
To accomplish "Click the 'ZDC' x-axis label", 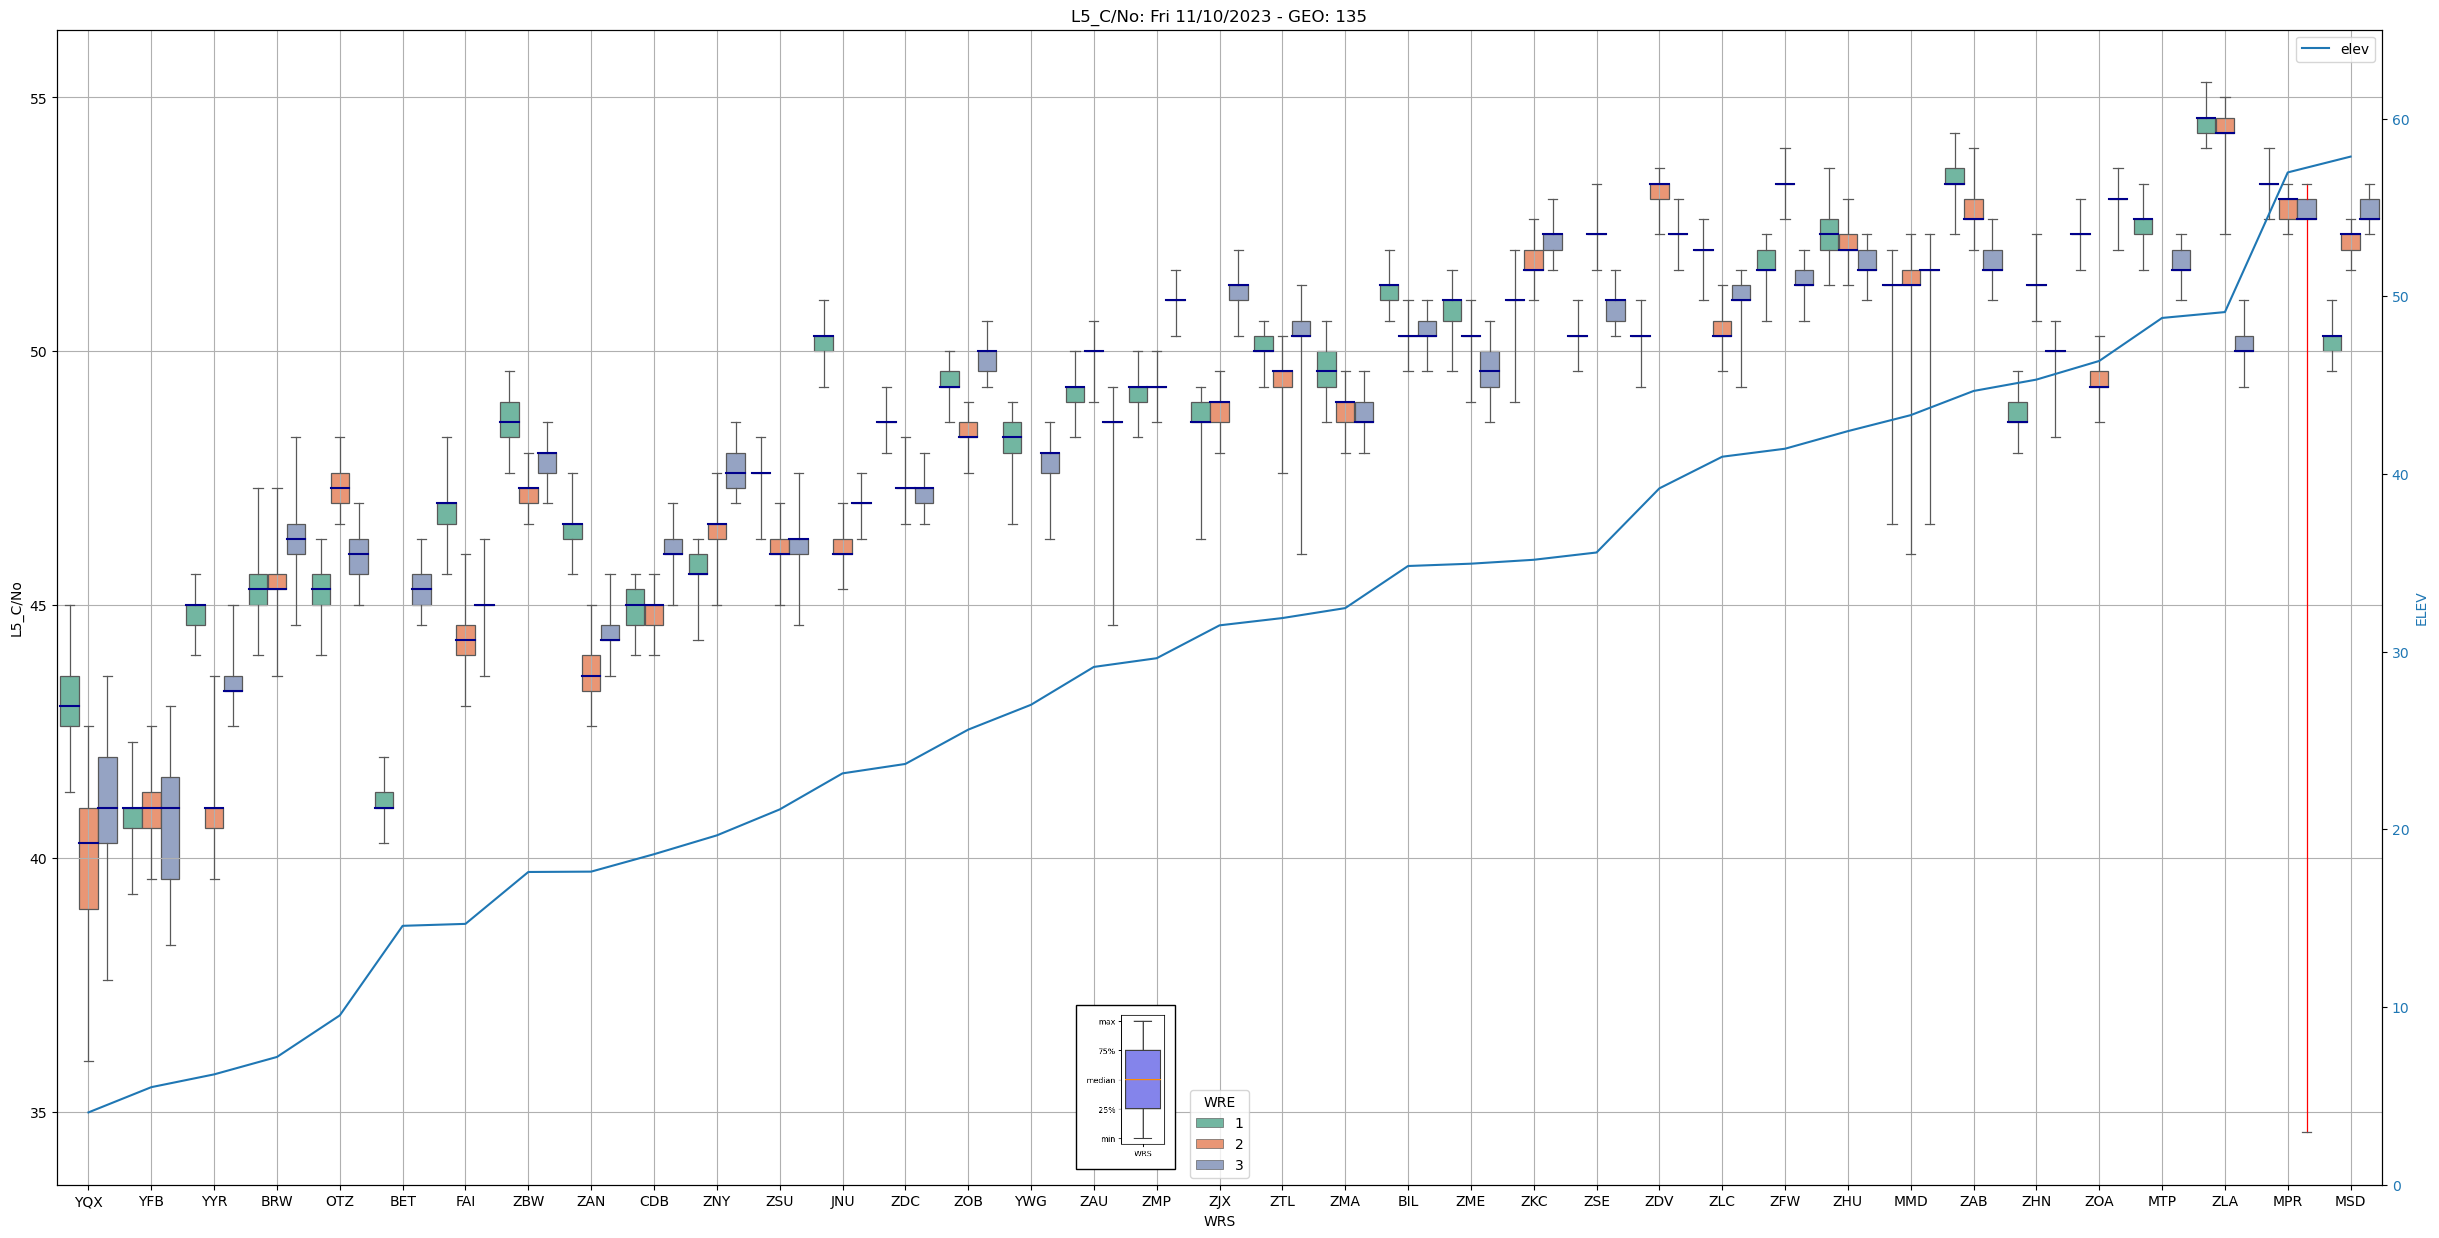I will click(x=905, y=1201).
